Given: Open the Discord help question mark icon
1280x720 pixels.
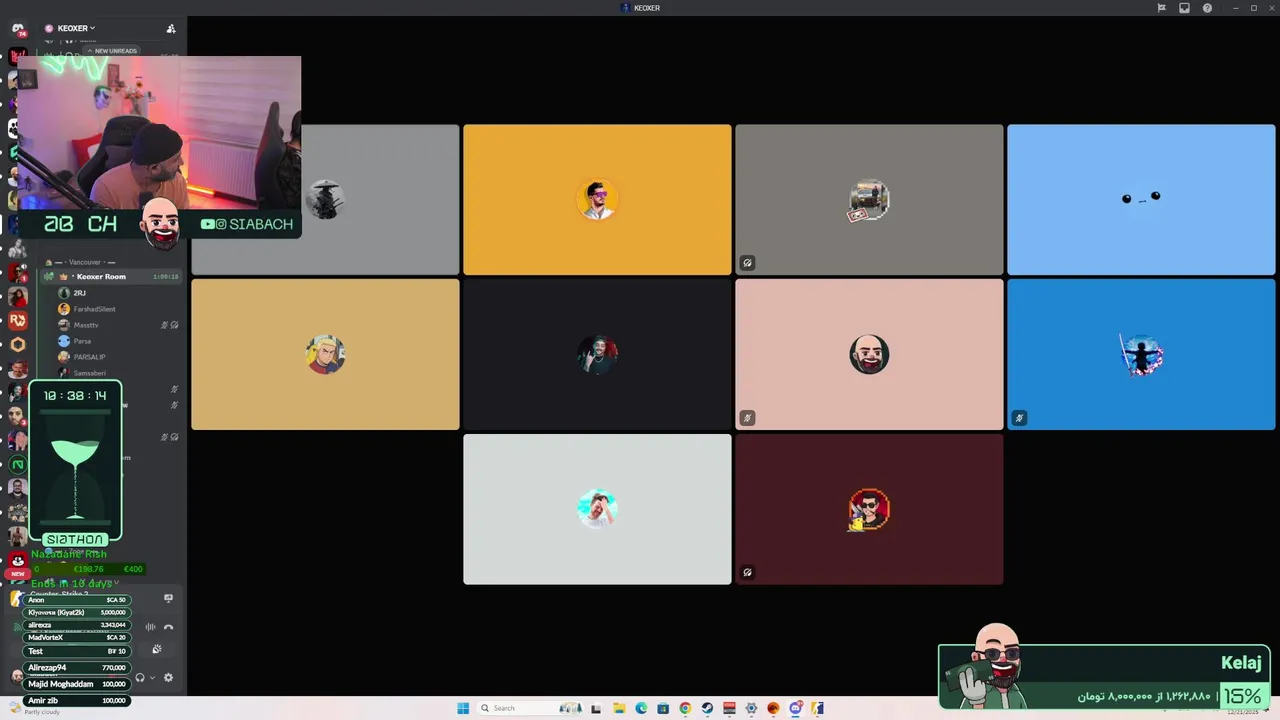Looking at the screenshot, I should (x=1207, y=8).
